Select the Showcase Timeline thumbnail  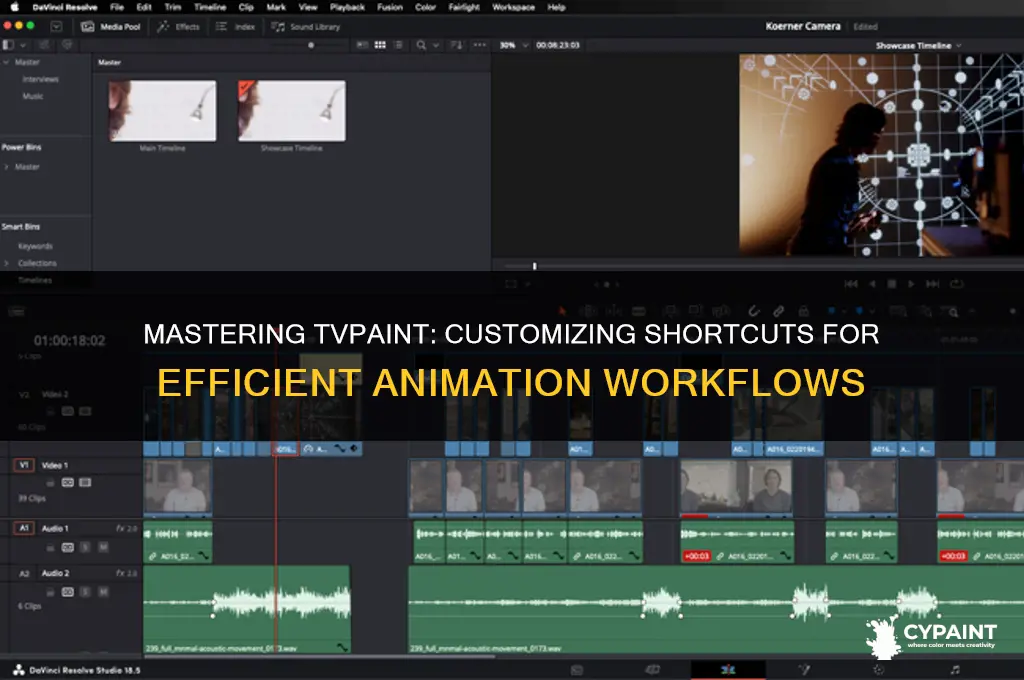(292, 110)
